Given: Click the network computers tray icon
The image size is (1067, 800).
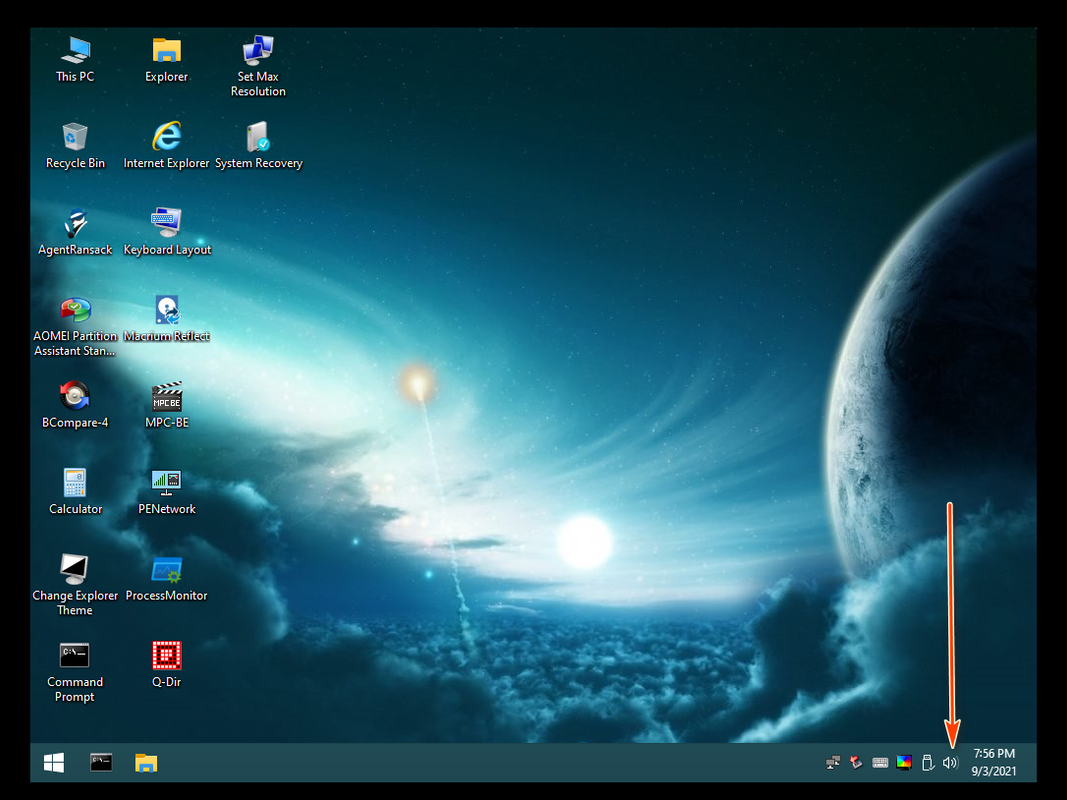Looking at the screenshot, I should (x=833, y=763).
